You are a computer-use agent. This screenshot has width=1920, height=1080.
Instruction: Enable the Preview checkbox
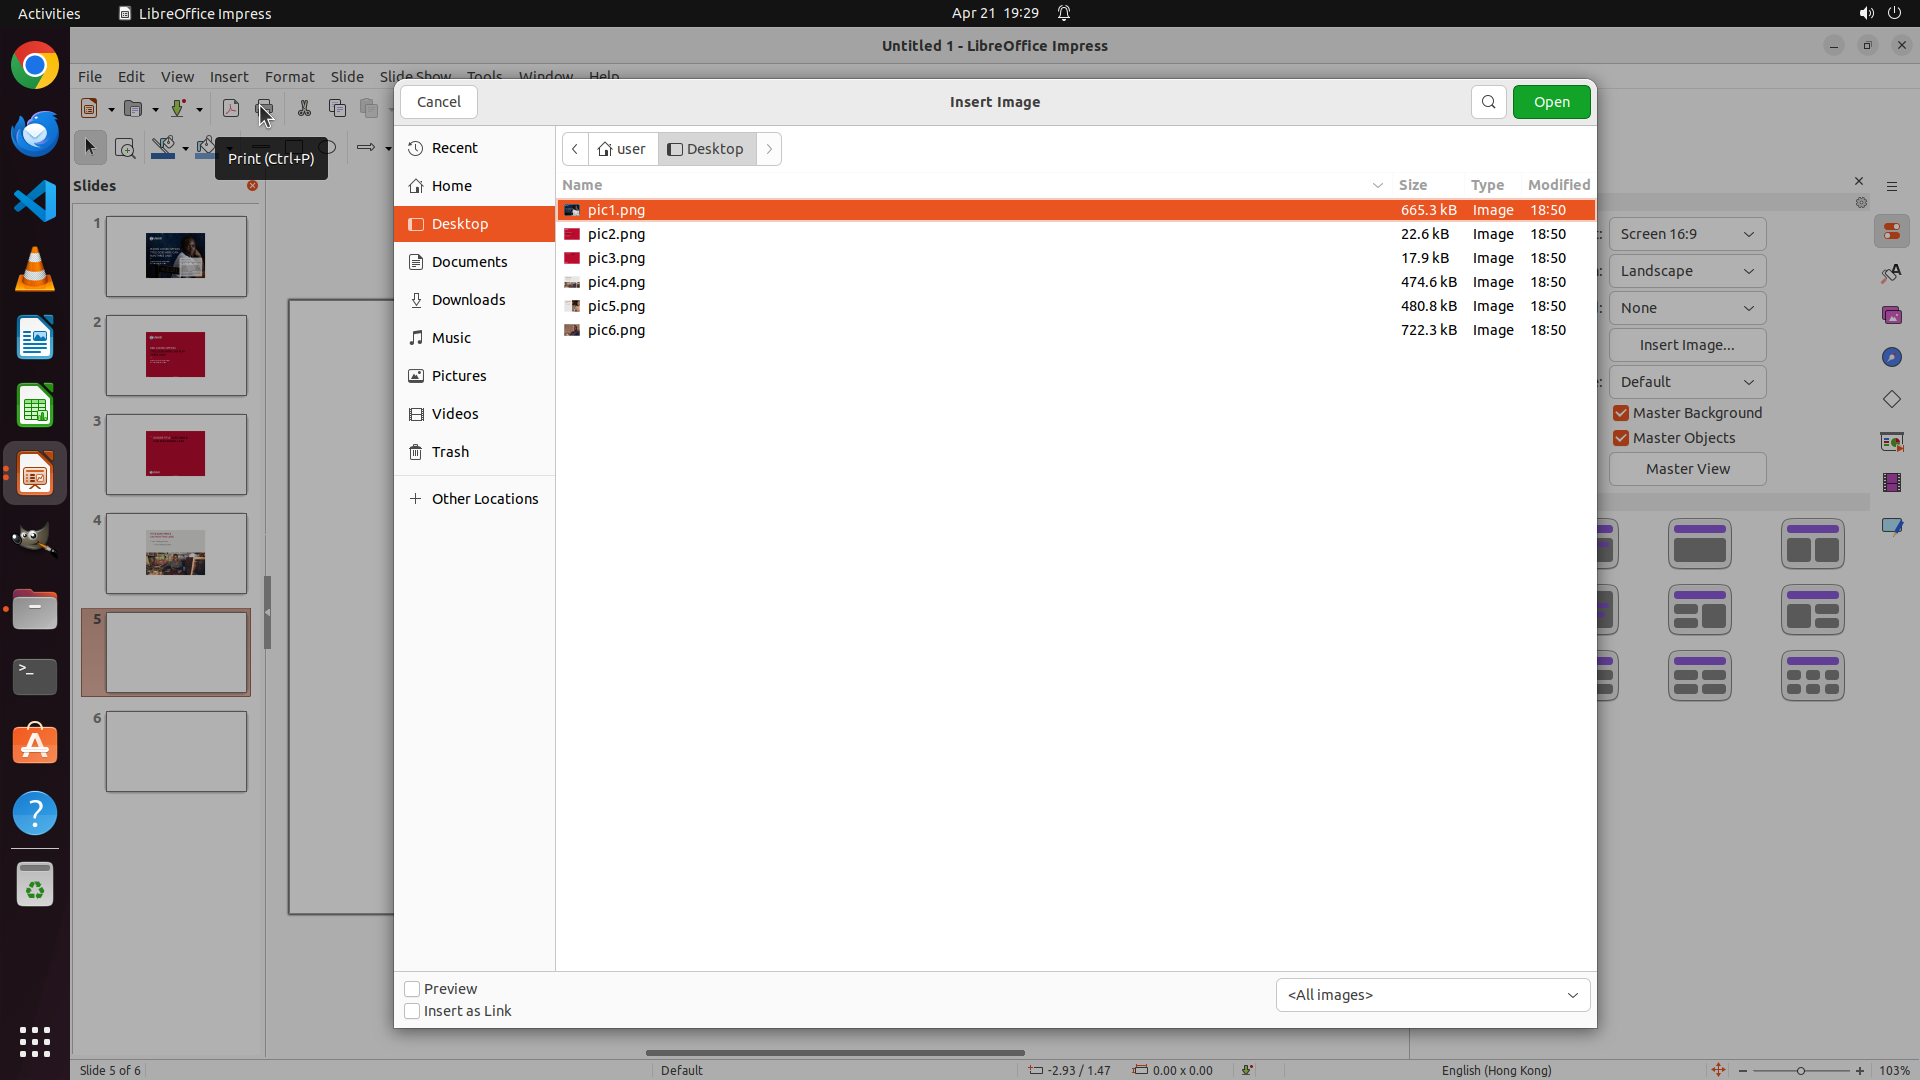click(412, 989)
